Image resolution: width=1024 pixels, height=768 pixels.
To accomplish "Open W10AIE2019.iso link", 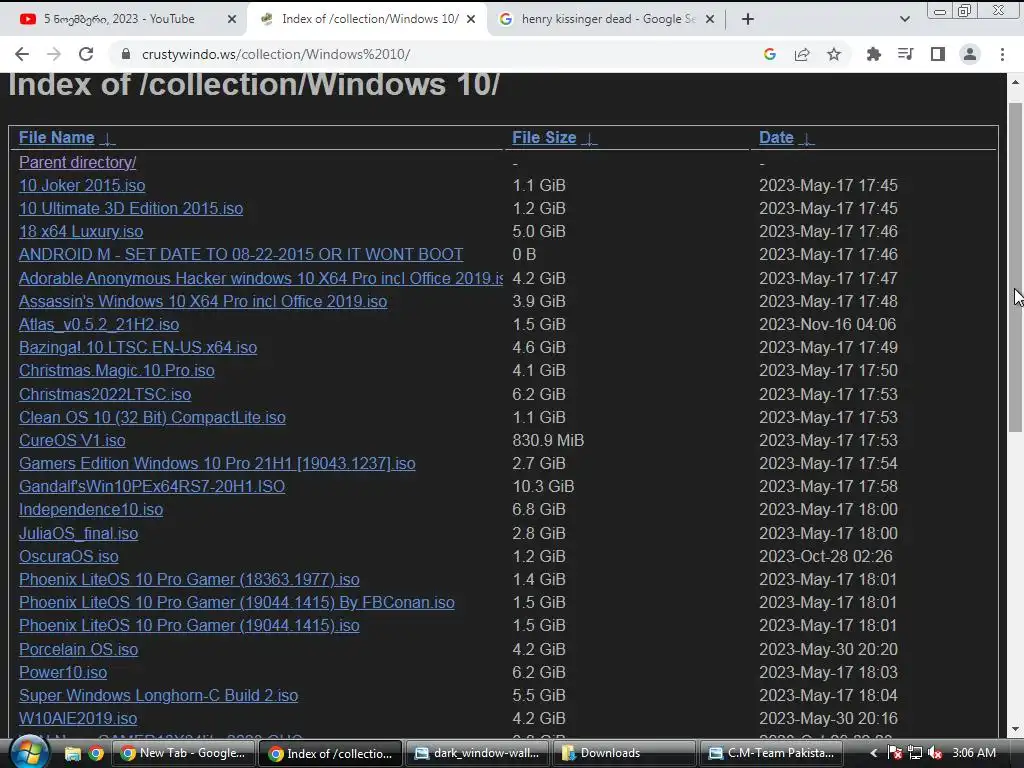I will [x=78, y=718].
